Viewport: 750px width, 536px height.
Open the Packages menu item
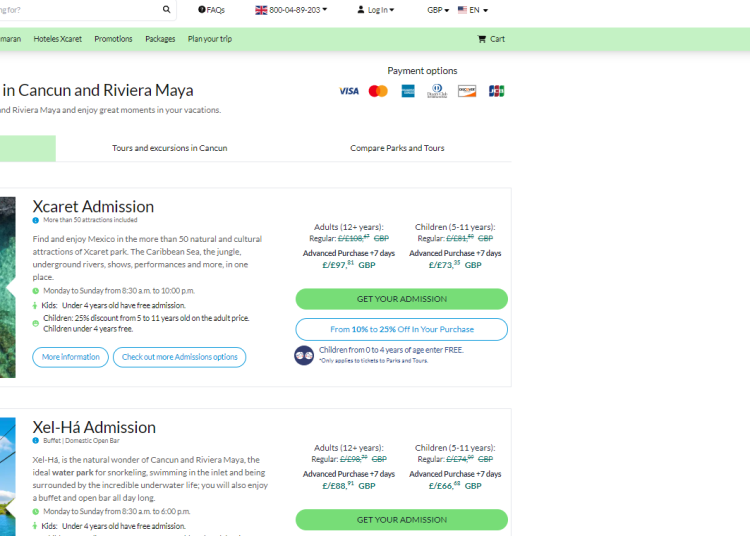160,39
